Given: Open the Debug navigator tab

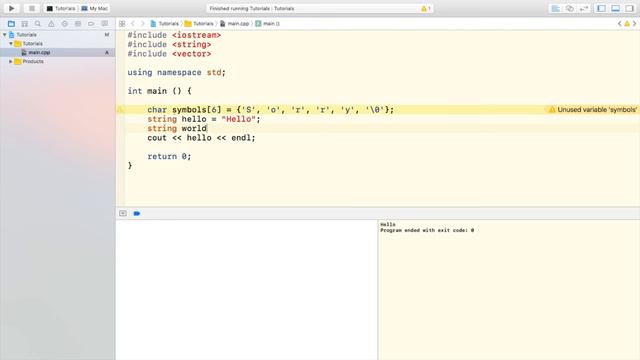Looking at the screenshot, I should pos(78,24).
